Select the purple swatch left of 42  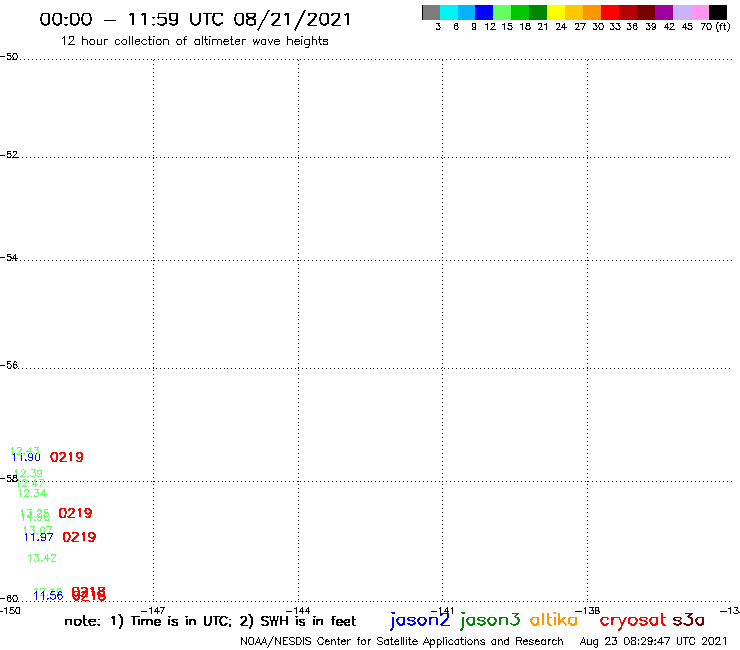click(x=664, y=12)
